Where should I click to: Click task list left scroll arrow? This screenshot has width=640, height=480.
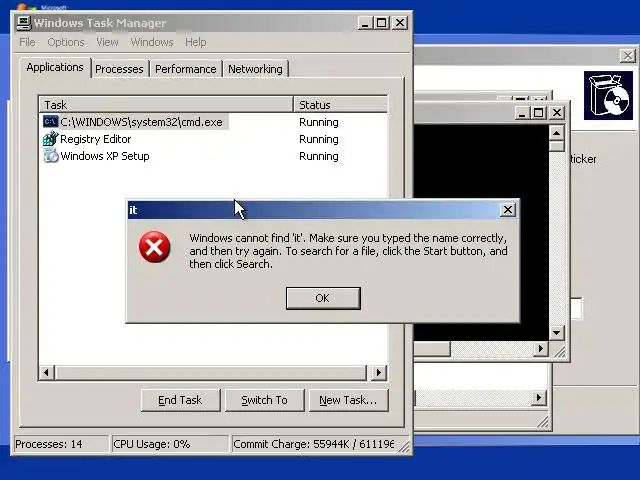click(47, 372)
